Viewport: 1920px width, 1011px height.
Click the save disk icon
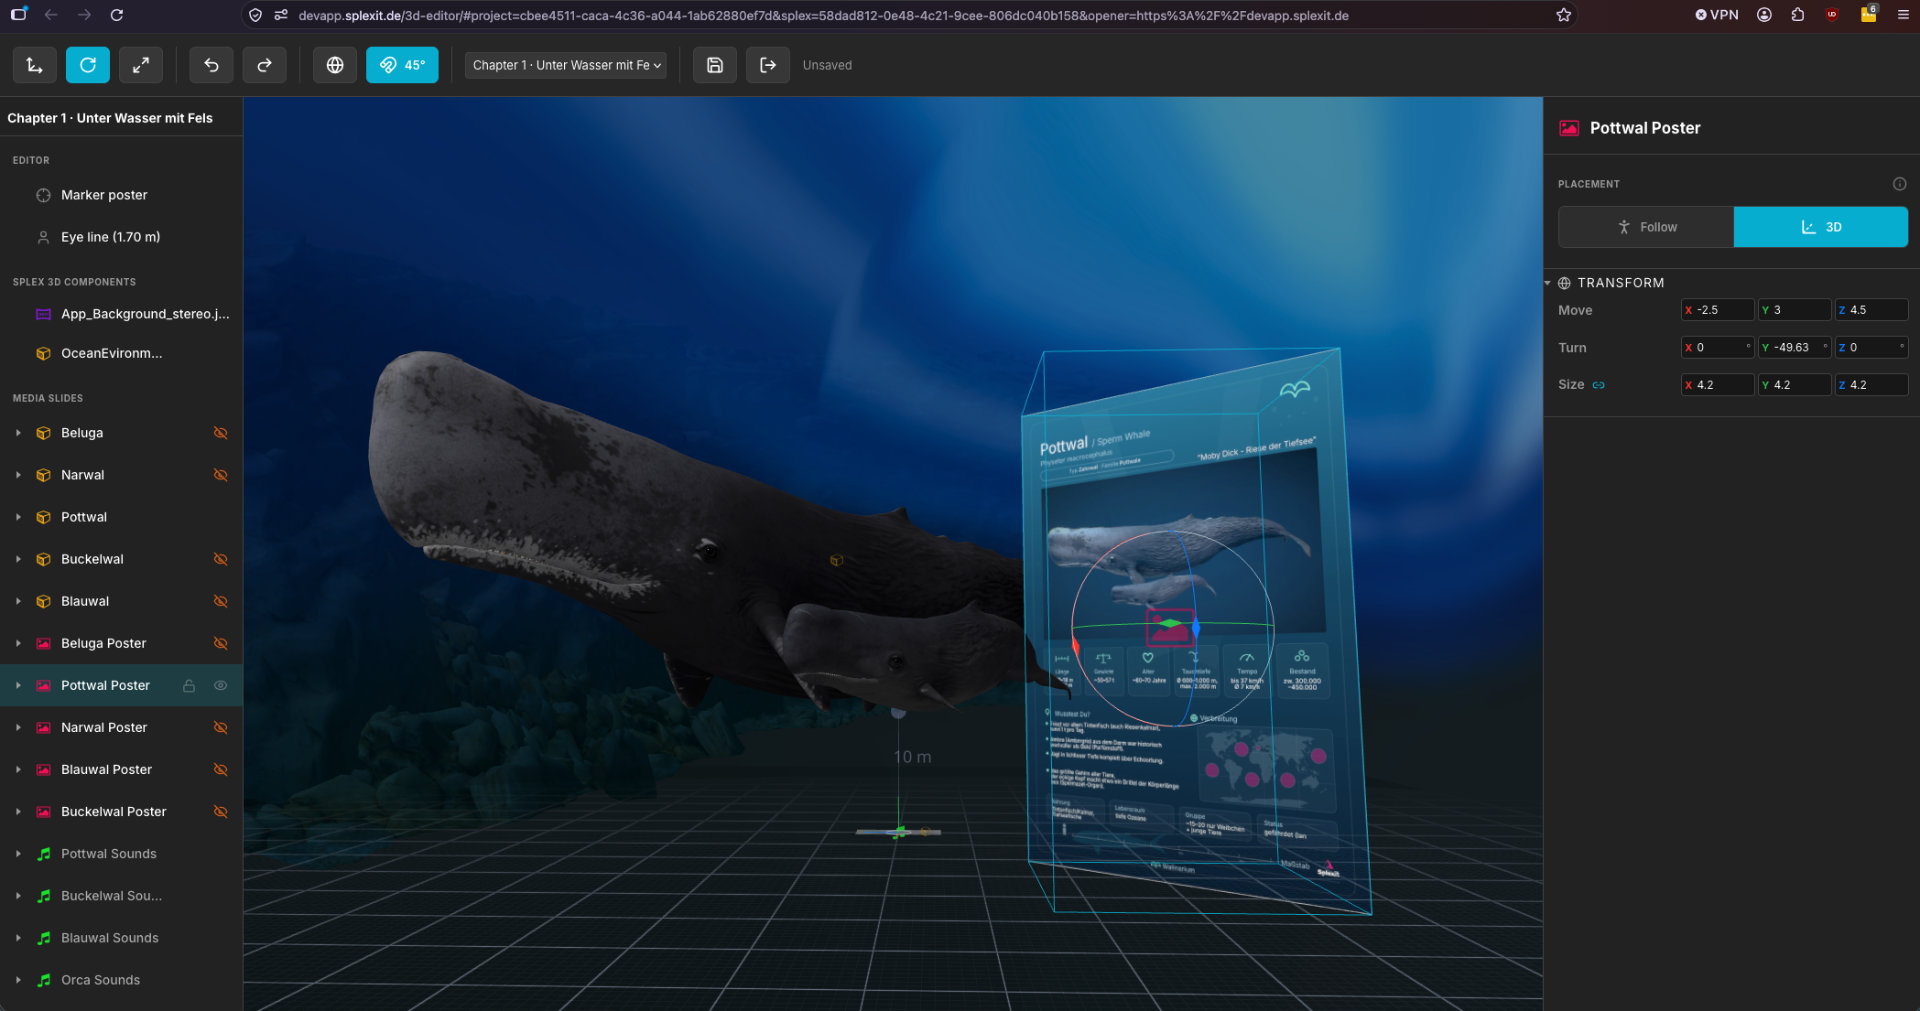pos(715,65)
